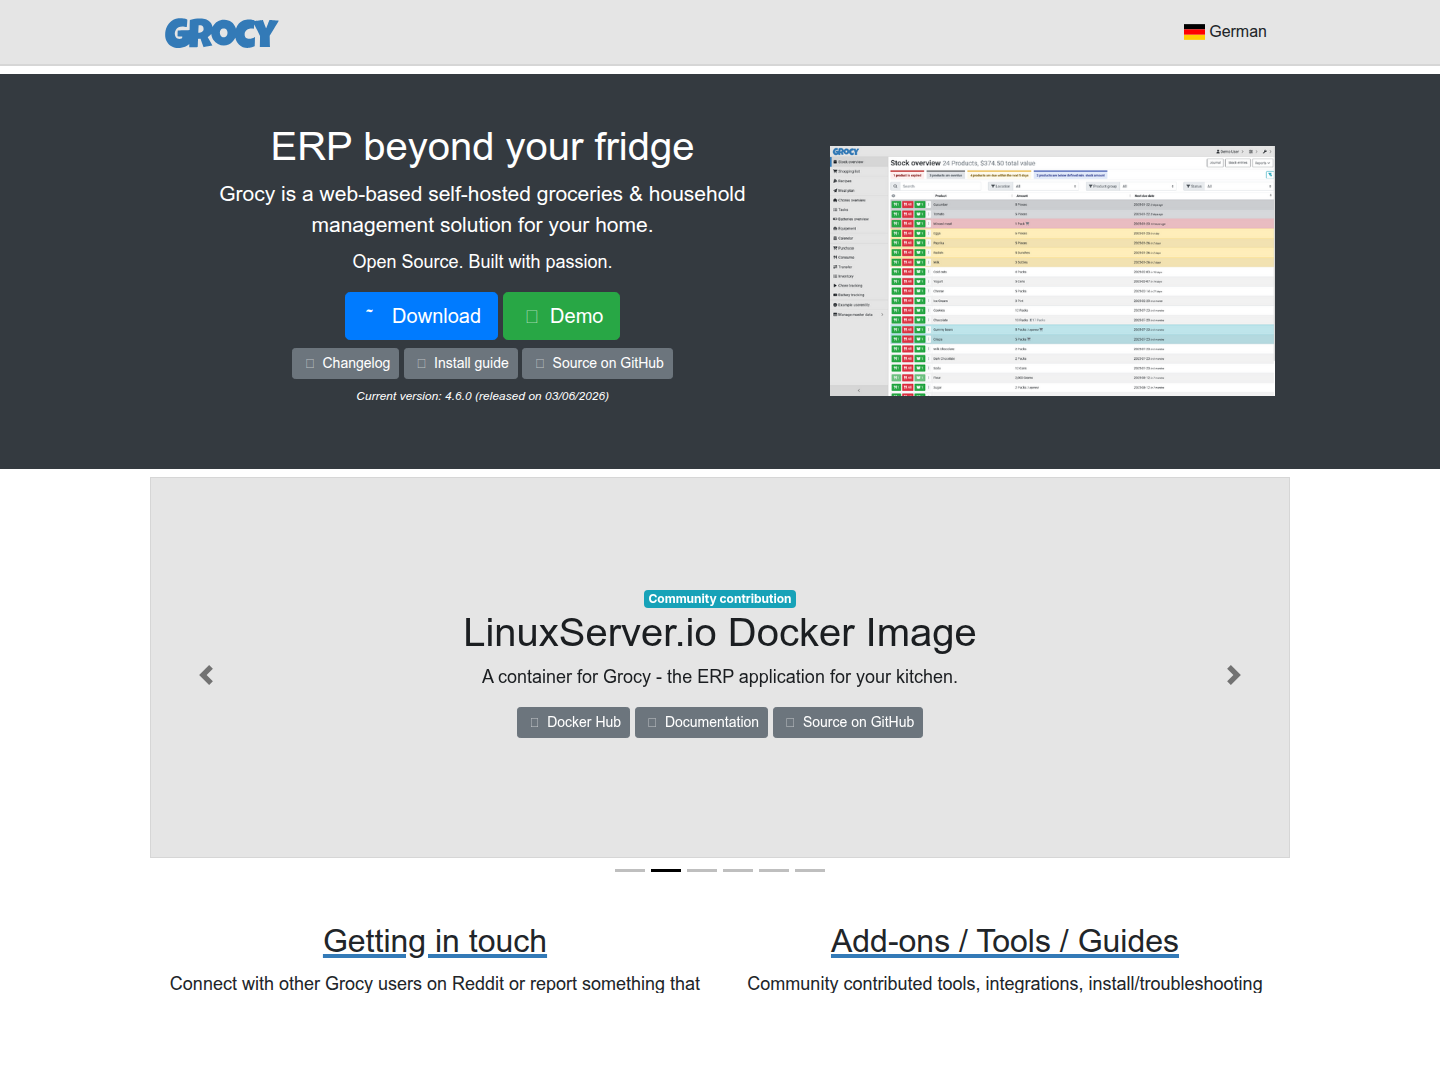Select the first carousel slide indicator

(630, 870)
